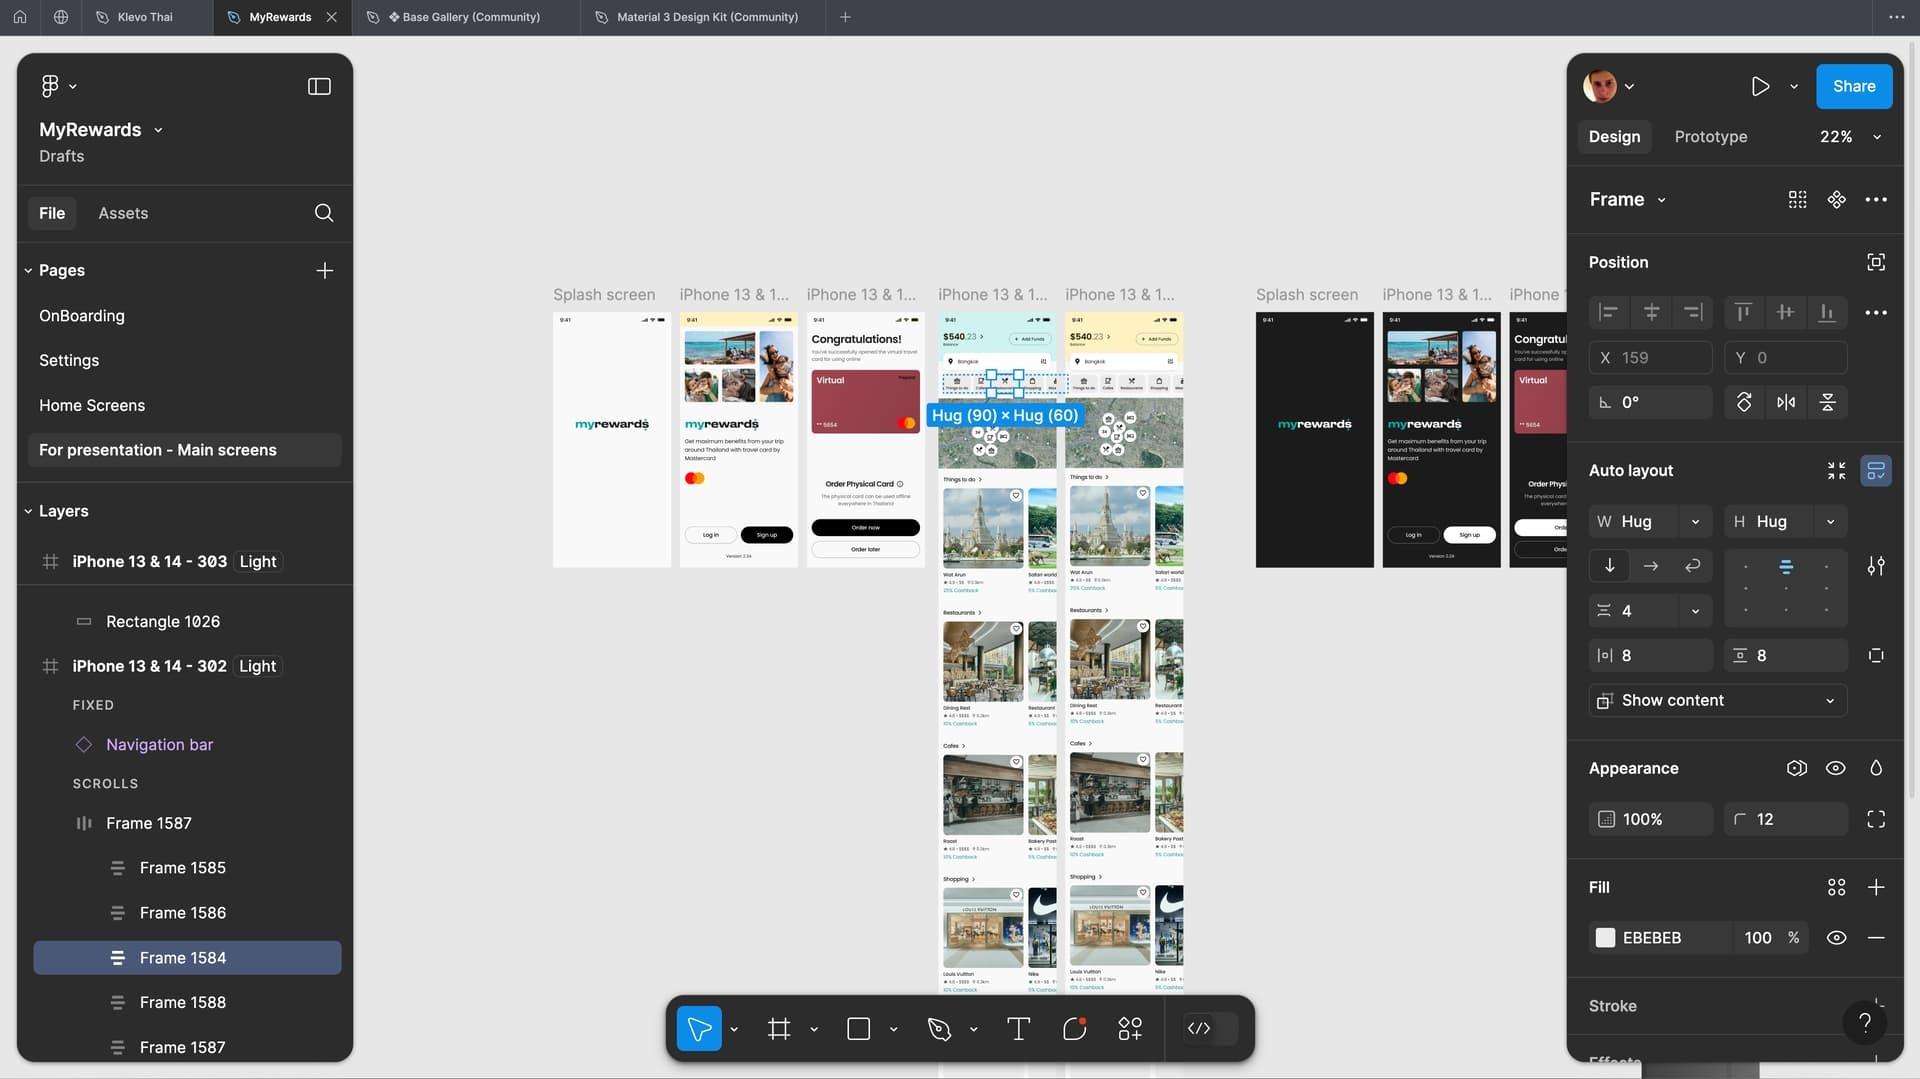The height and width of the screenshot is (1079, 1920).
Task: Select the Pen tool
Action: [x=939, y=1028]
